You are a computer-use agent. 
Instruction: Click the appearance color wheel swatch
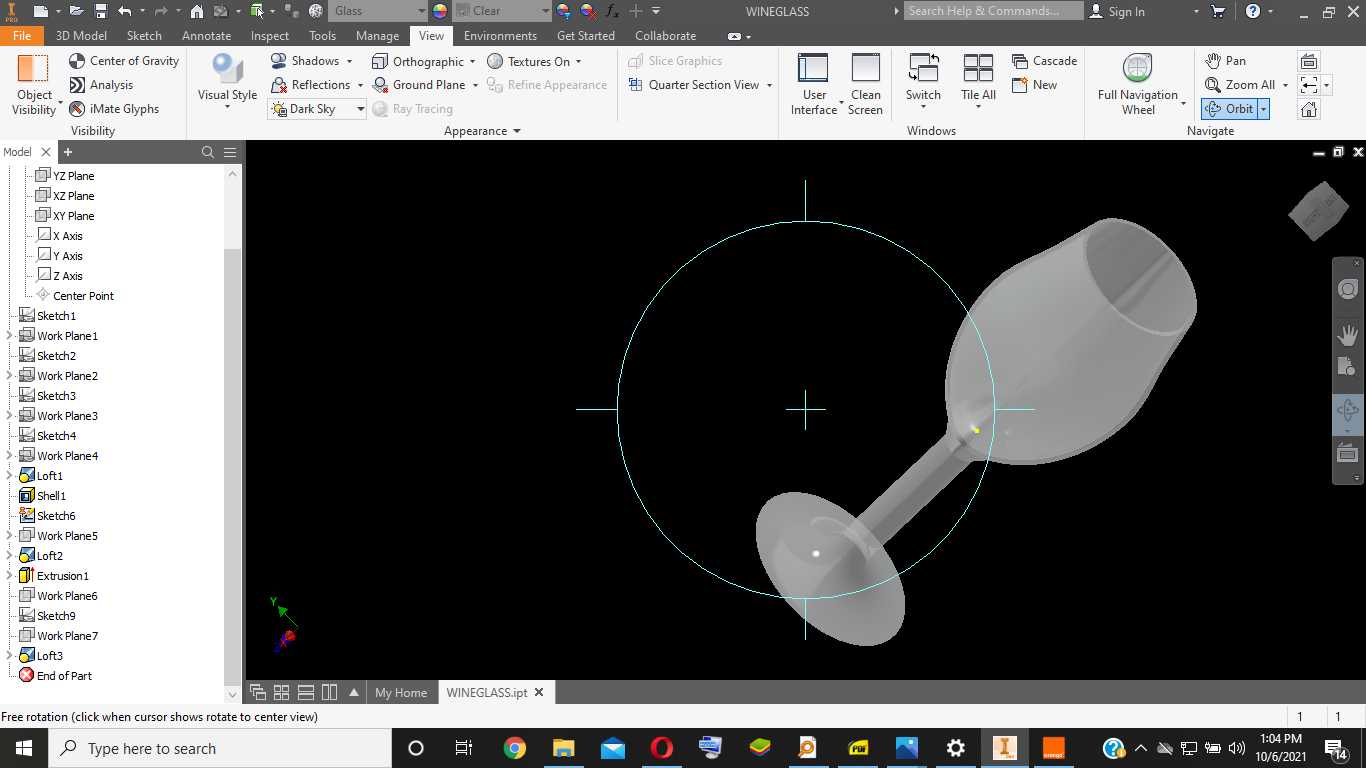[440, 11]
